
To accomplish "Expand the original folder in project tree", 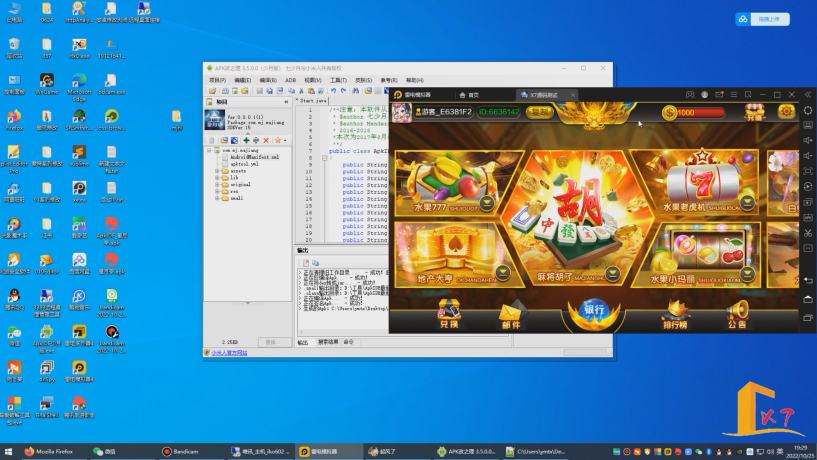I will point(217,184).
